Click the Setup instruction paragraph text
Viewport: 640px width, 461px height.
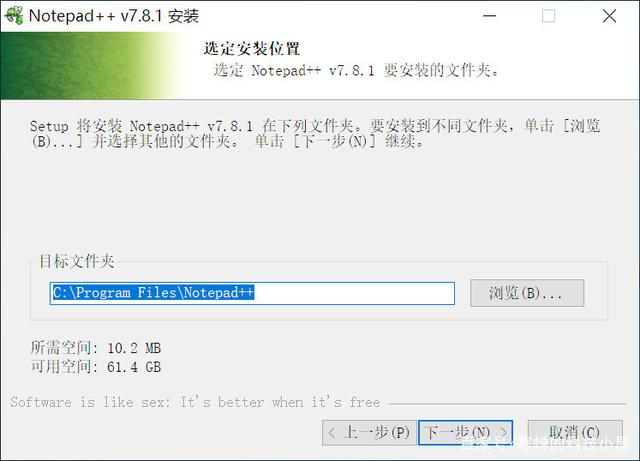[x=315, y=133]
